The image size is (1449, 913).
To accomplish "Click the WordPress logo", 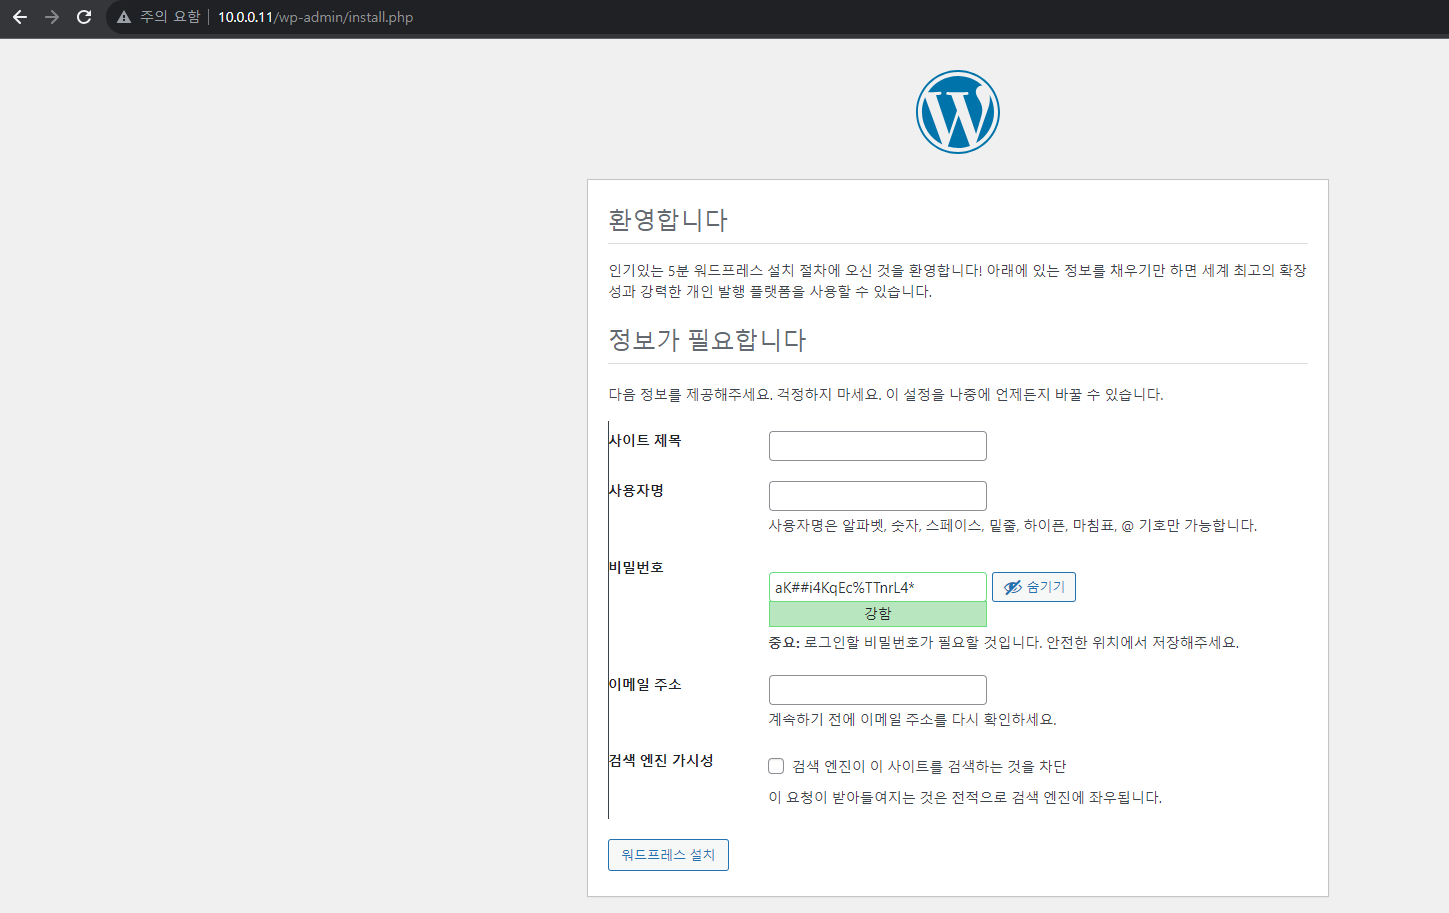I will (958, 112).
